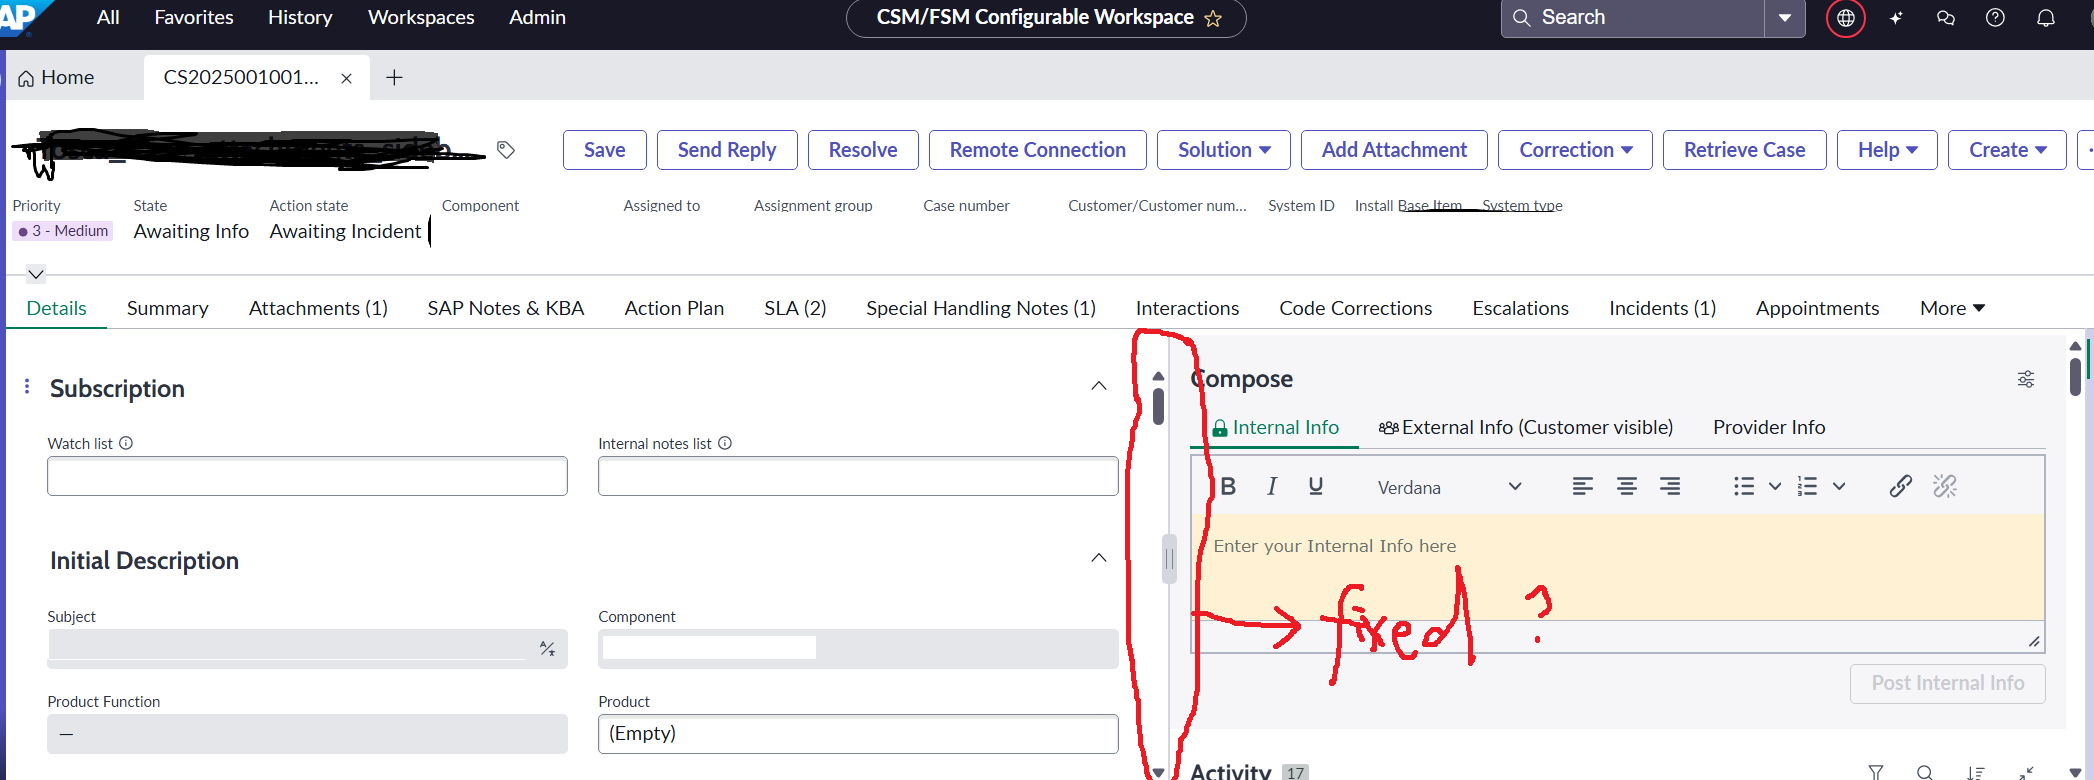Click the Watch list input field
The image size is (2094, 780).
pyautogui.click(x=307, y=476)
